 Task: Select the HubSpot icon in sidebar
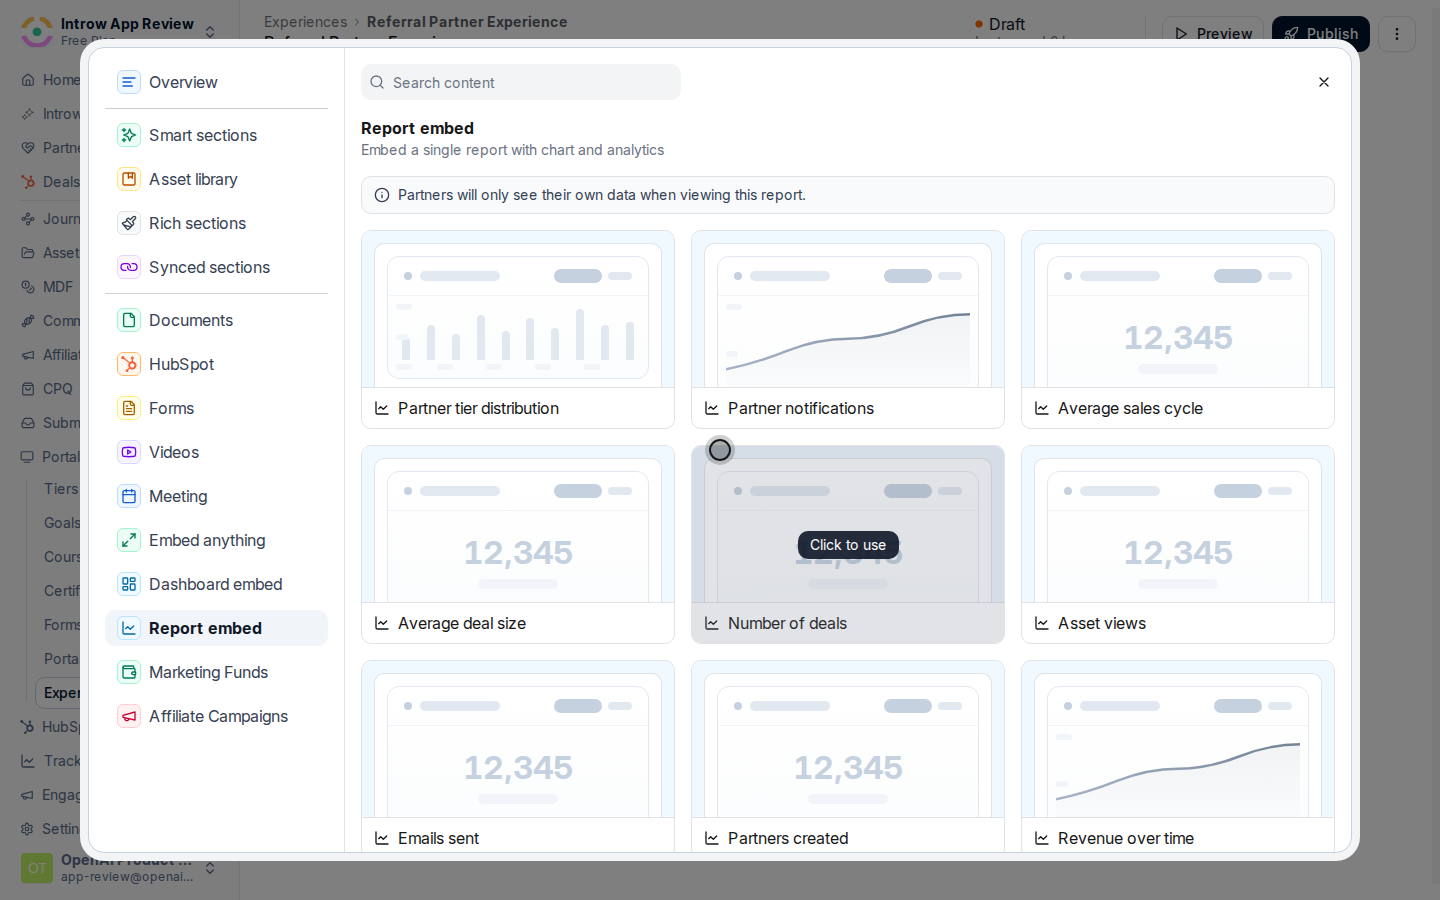(x=129, y=364)
